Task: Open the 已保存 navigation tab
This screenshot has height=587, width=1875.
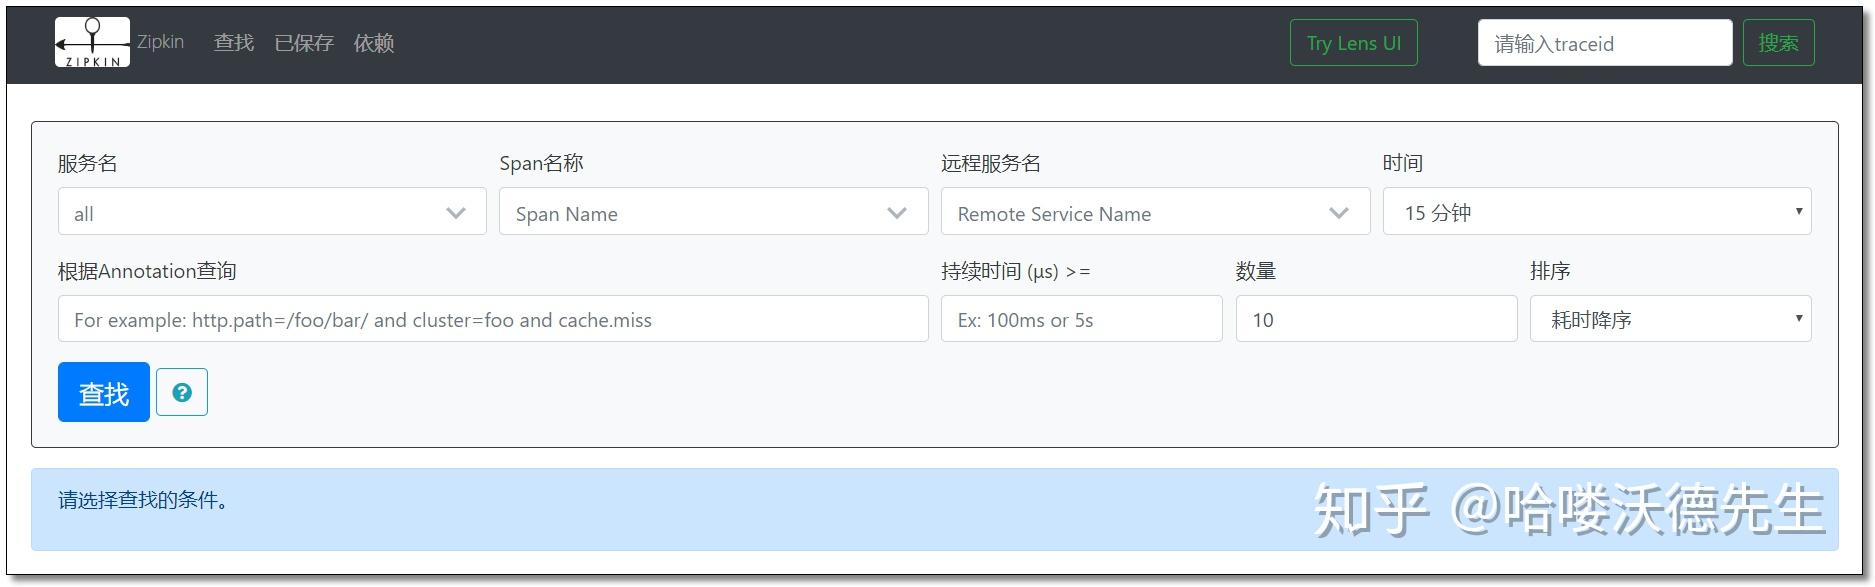Action: click(304, 43)
